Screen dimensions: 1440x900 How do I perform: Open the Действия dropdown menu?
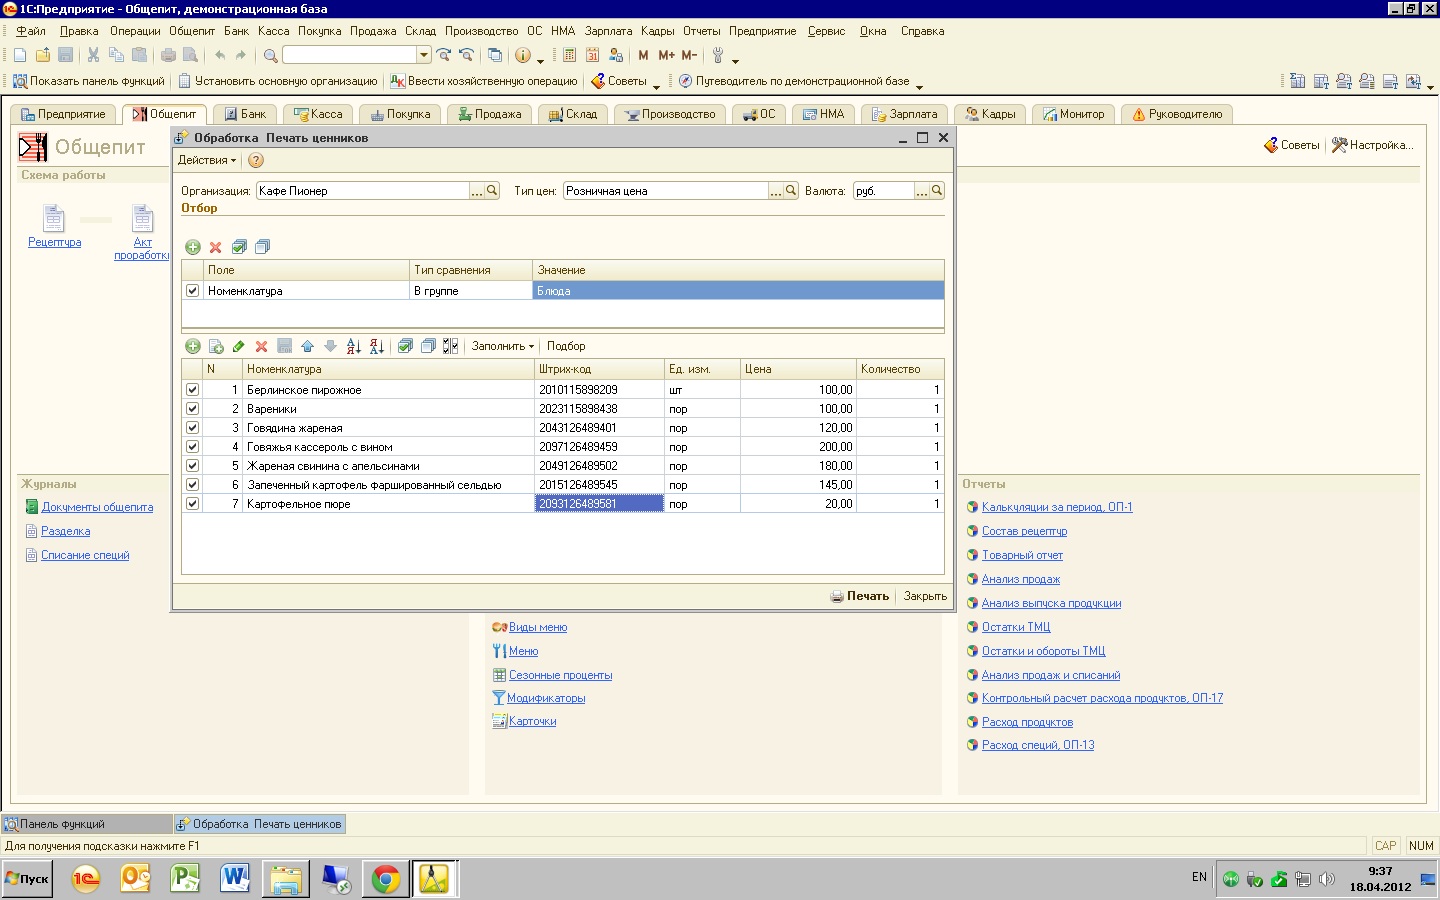tap(207, 160)
